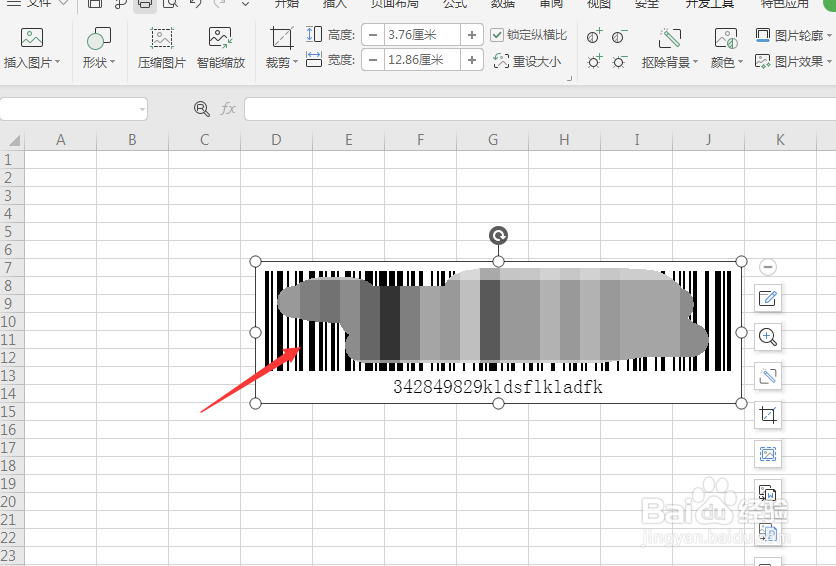Screen dimensions: 836x566
Task: Open the Developer Tools (开发工具) tab
Action: tap(710, 4)
